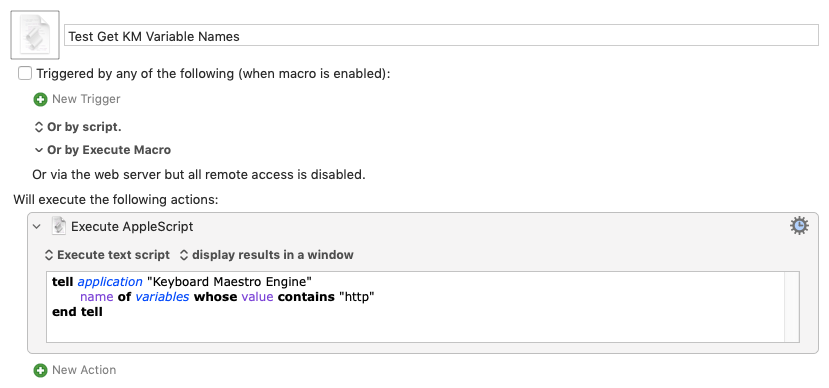Place cursor on the 'end tell' line
The height and width of the screenshot is (388, 829).
pos(77,312)
